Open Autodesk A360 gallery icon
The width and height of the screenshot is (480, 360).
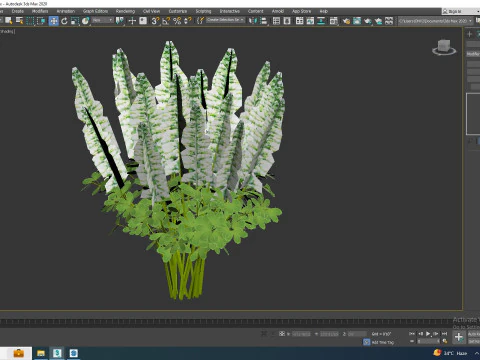[389, 21]
